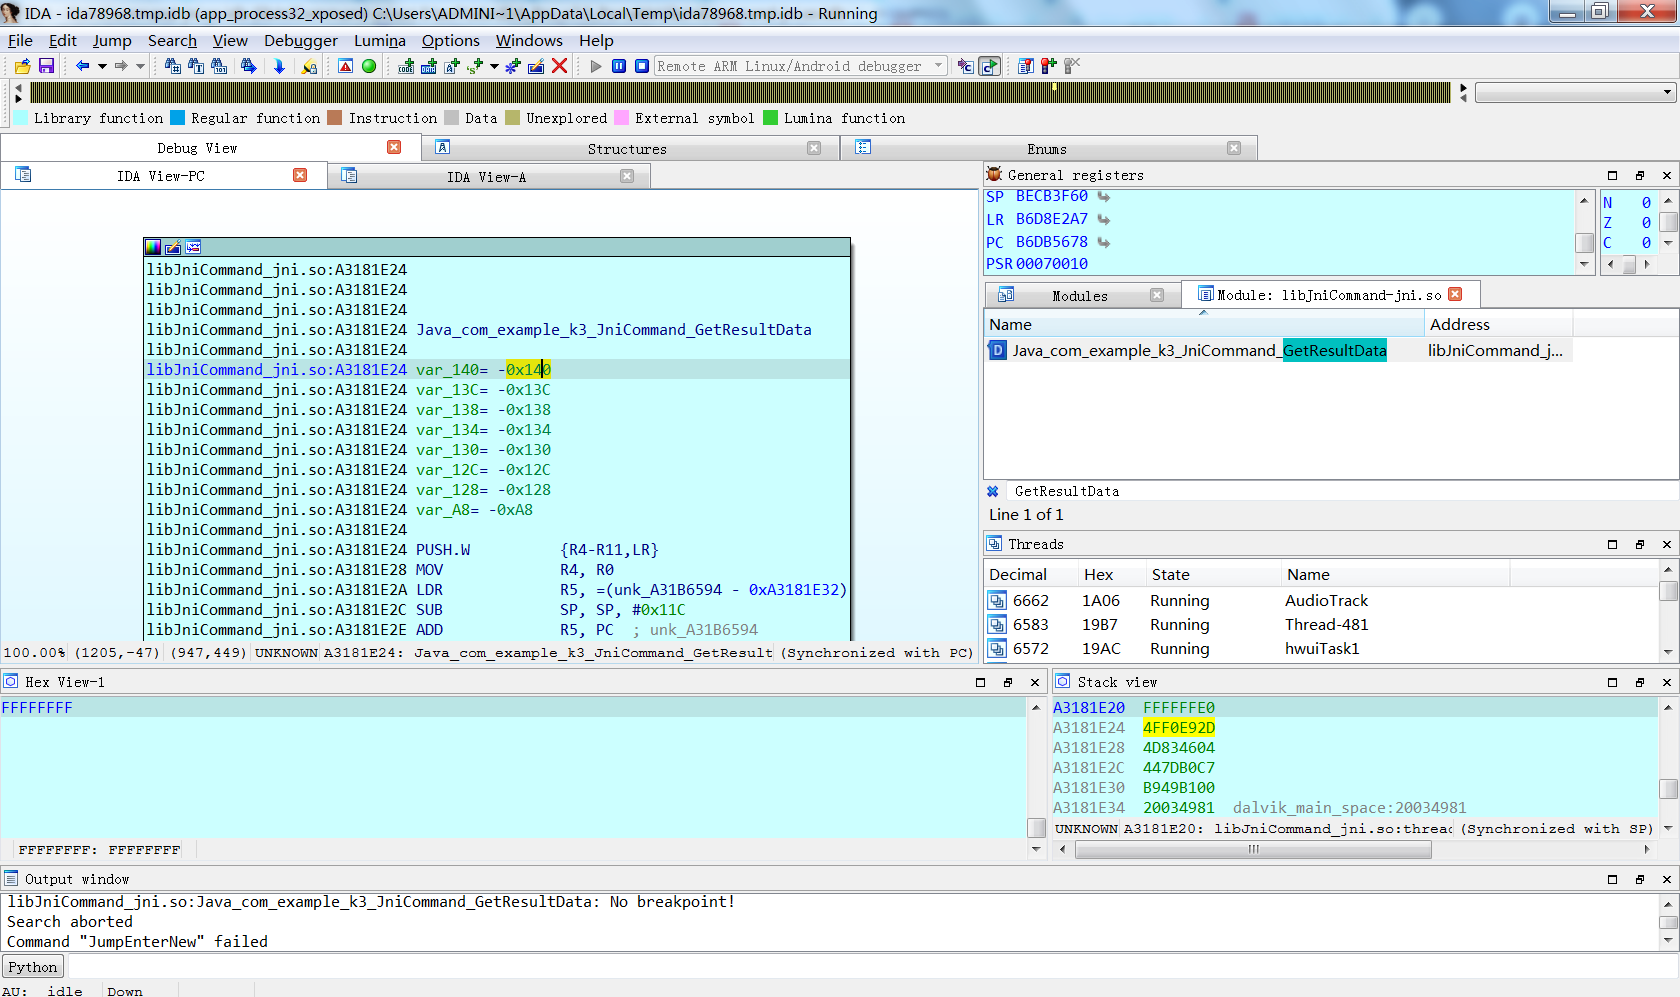Jump to the PC register address arrow
The width and height of the screenshot is (1680, 997).
pyautogui.click(x=1104, y=242)
